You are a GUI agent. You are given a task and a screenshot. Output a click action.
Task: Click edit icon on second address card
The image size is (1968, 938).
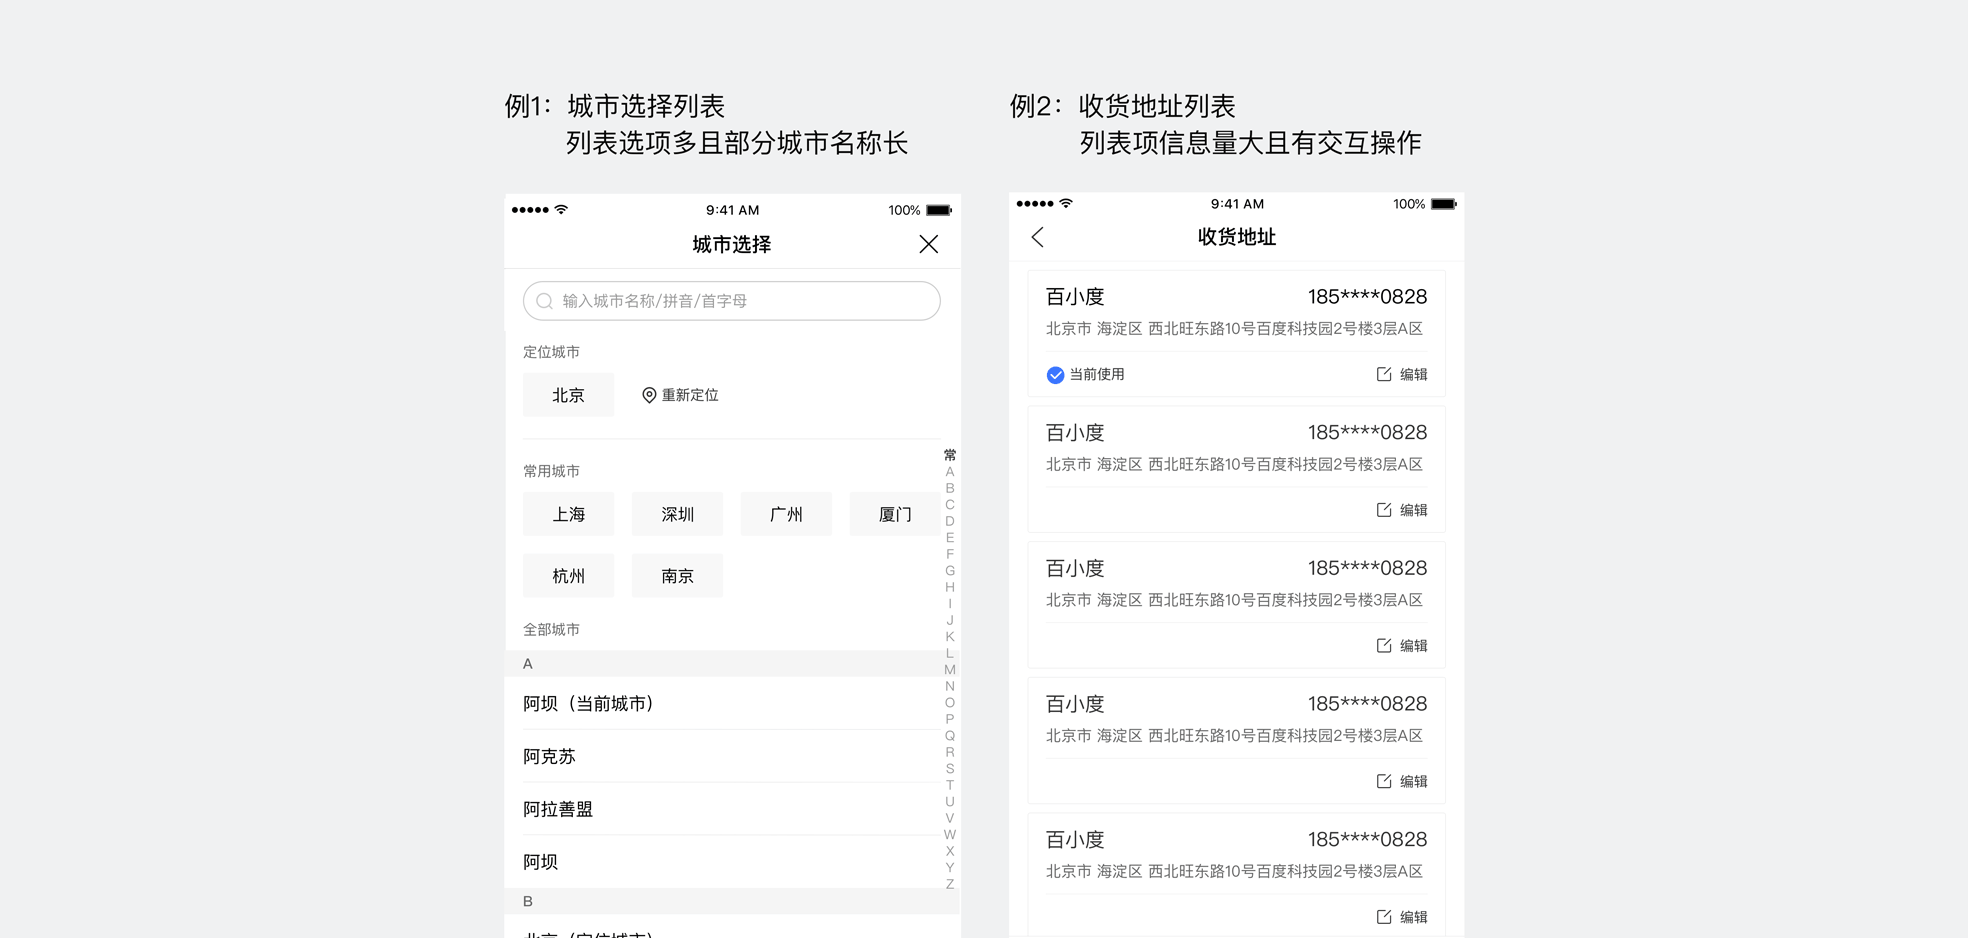click(x=1384, y=510)
